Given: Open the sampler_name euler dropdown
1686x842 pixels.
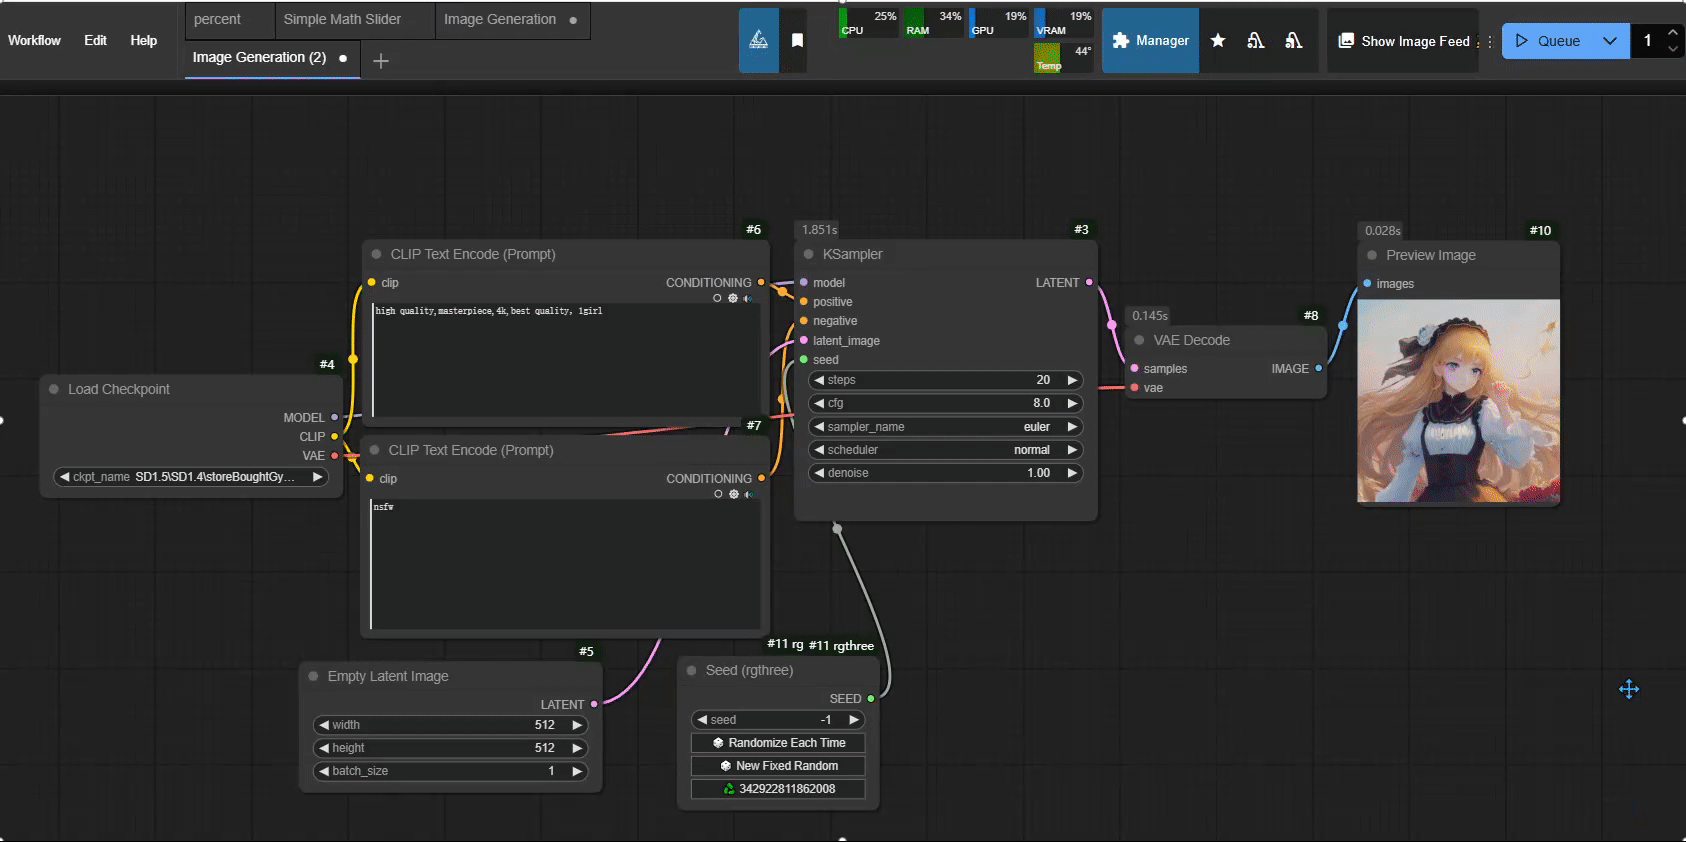Looking at the screenshot, I should coord(945,427).
